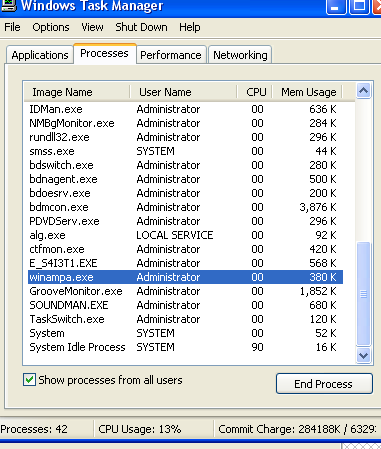Select the System Idle Process row
The image size is (381, 449).
coord(185,347)
